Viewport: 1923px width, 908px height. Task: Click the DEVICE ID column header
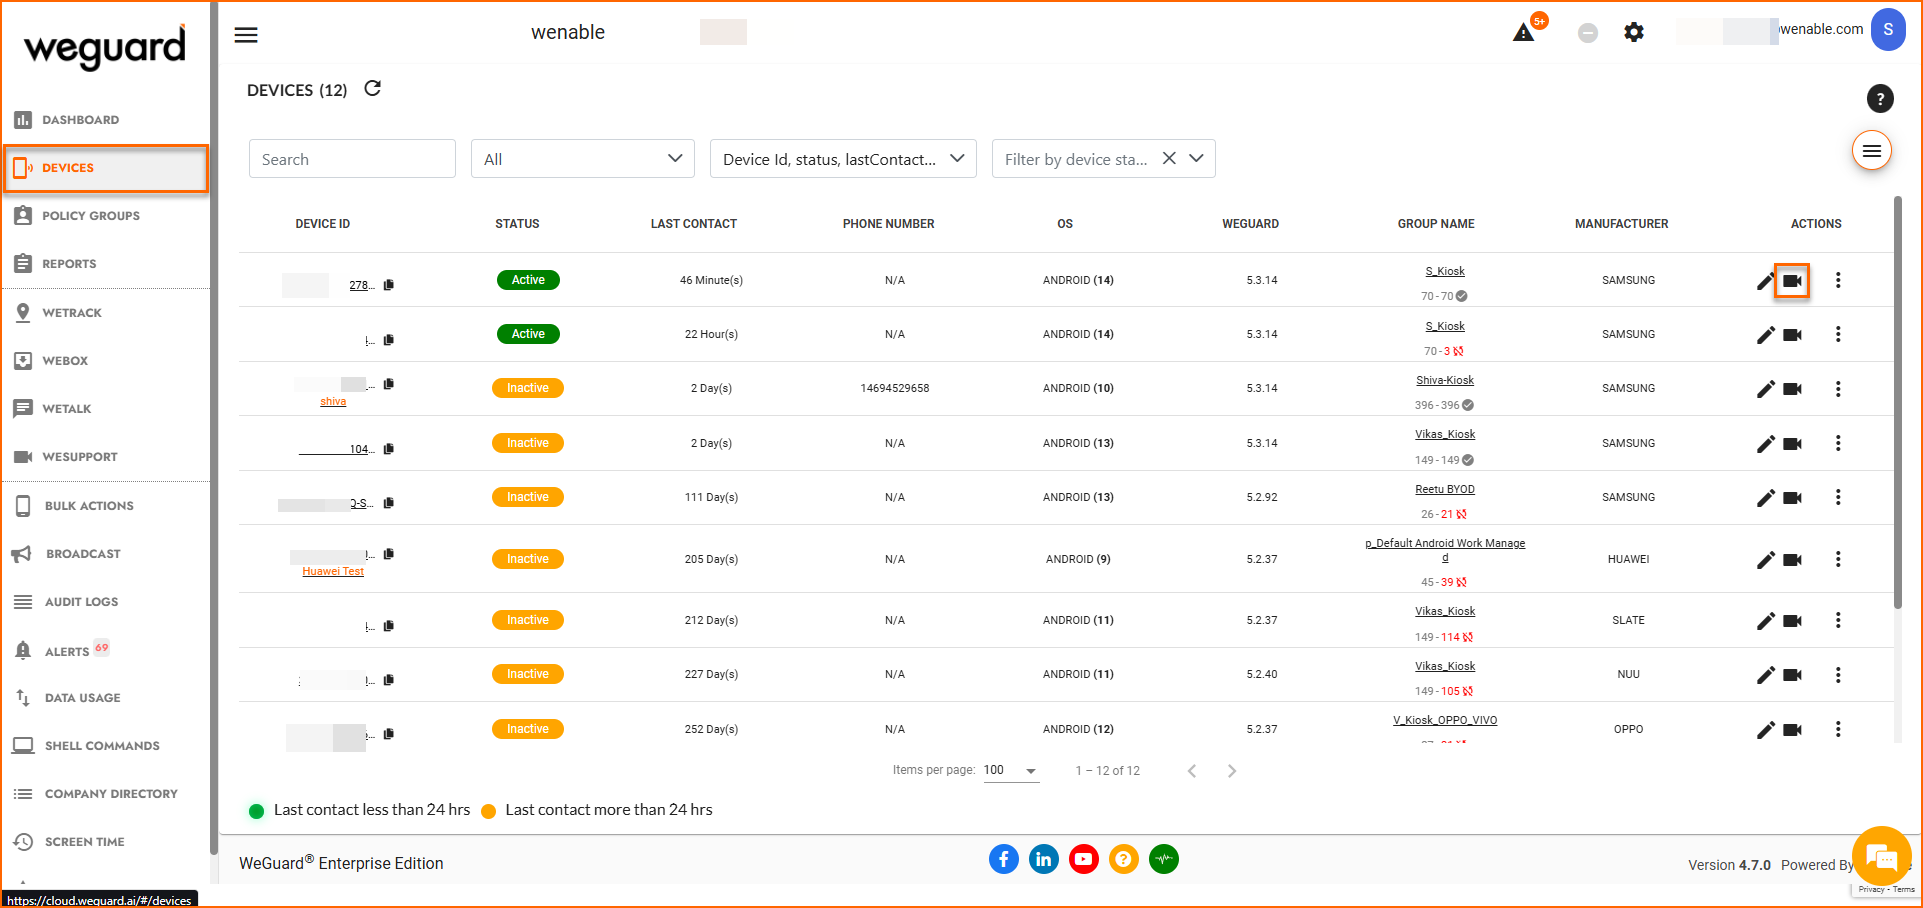pyautogui.click(x=323, y=224)
